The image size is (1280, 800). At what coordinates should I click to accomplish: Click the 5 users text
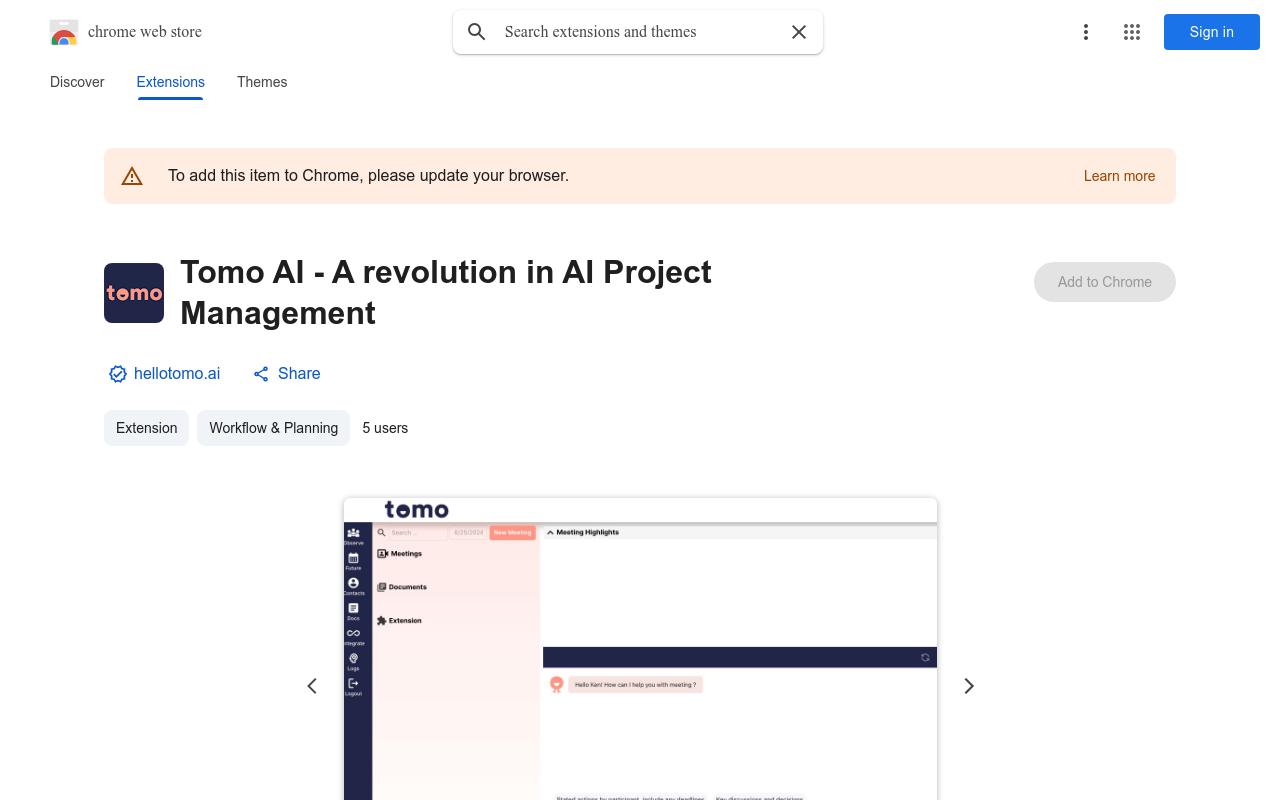(x=385, y=428)
